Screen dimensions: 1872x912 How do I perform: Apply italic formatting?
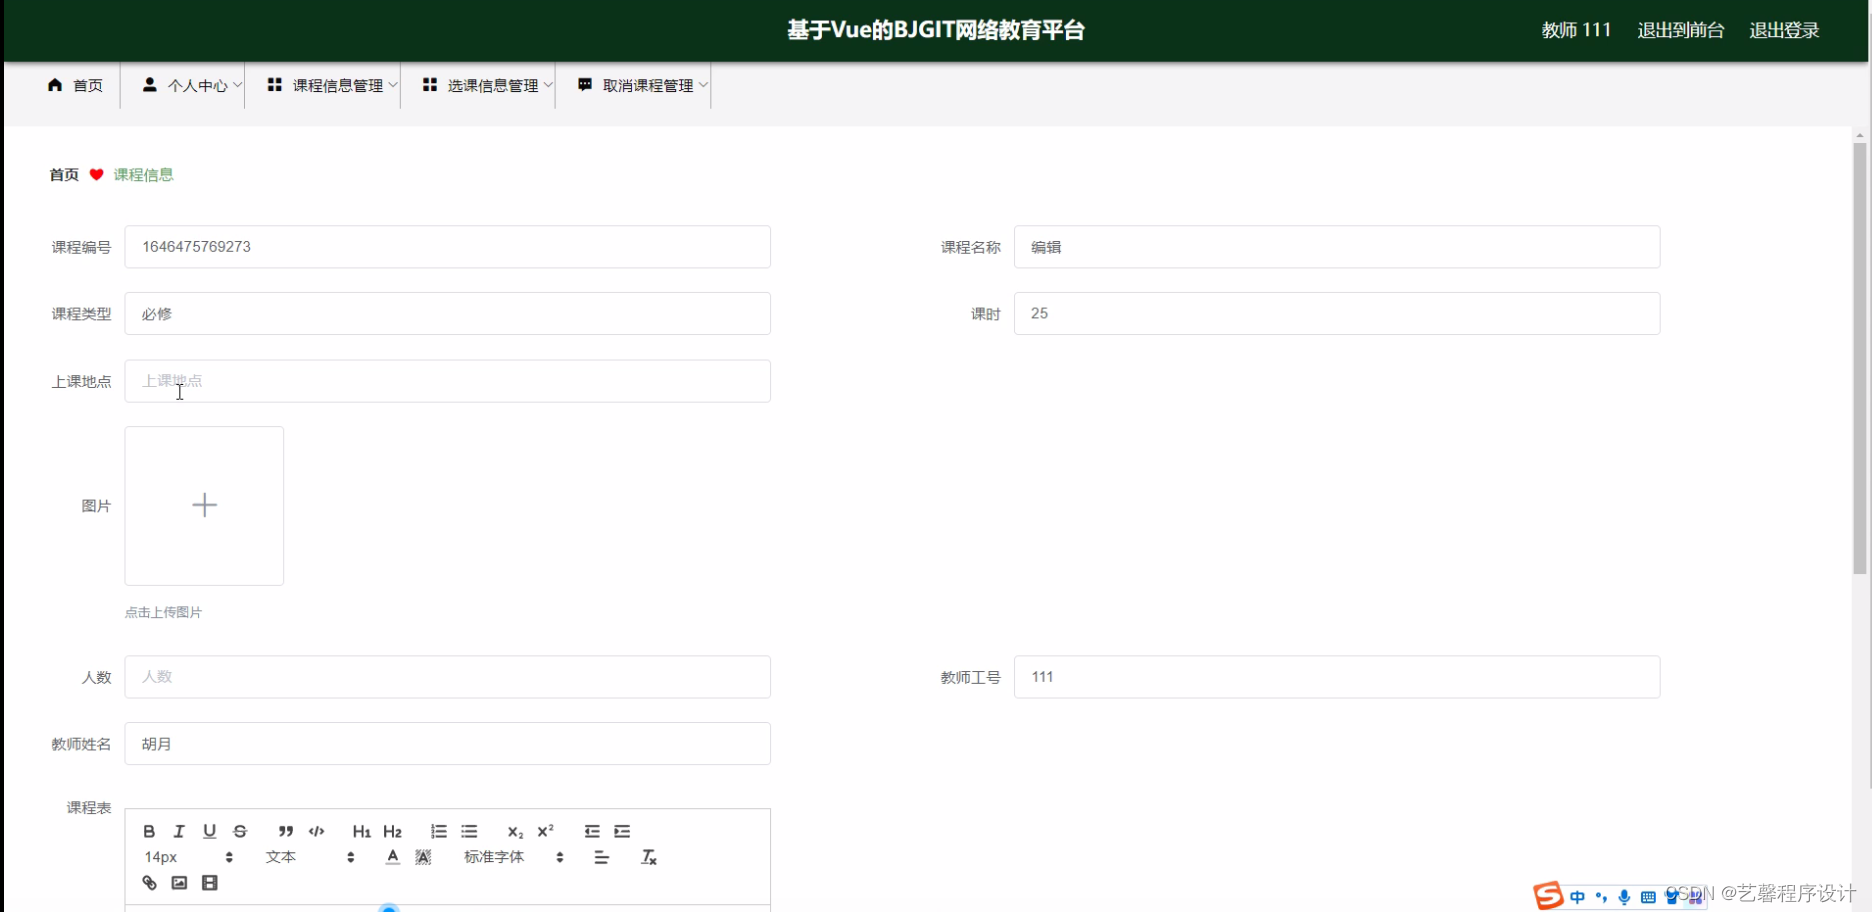(x=179, y=831)
